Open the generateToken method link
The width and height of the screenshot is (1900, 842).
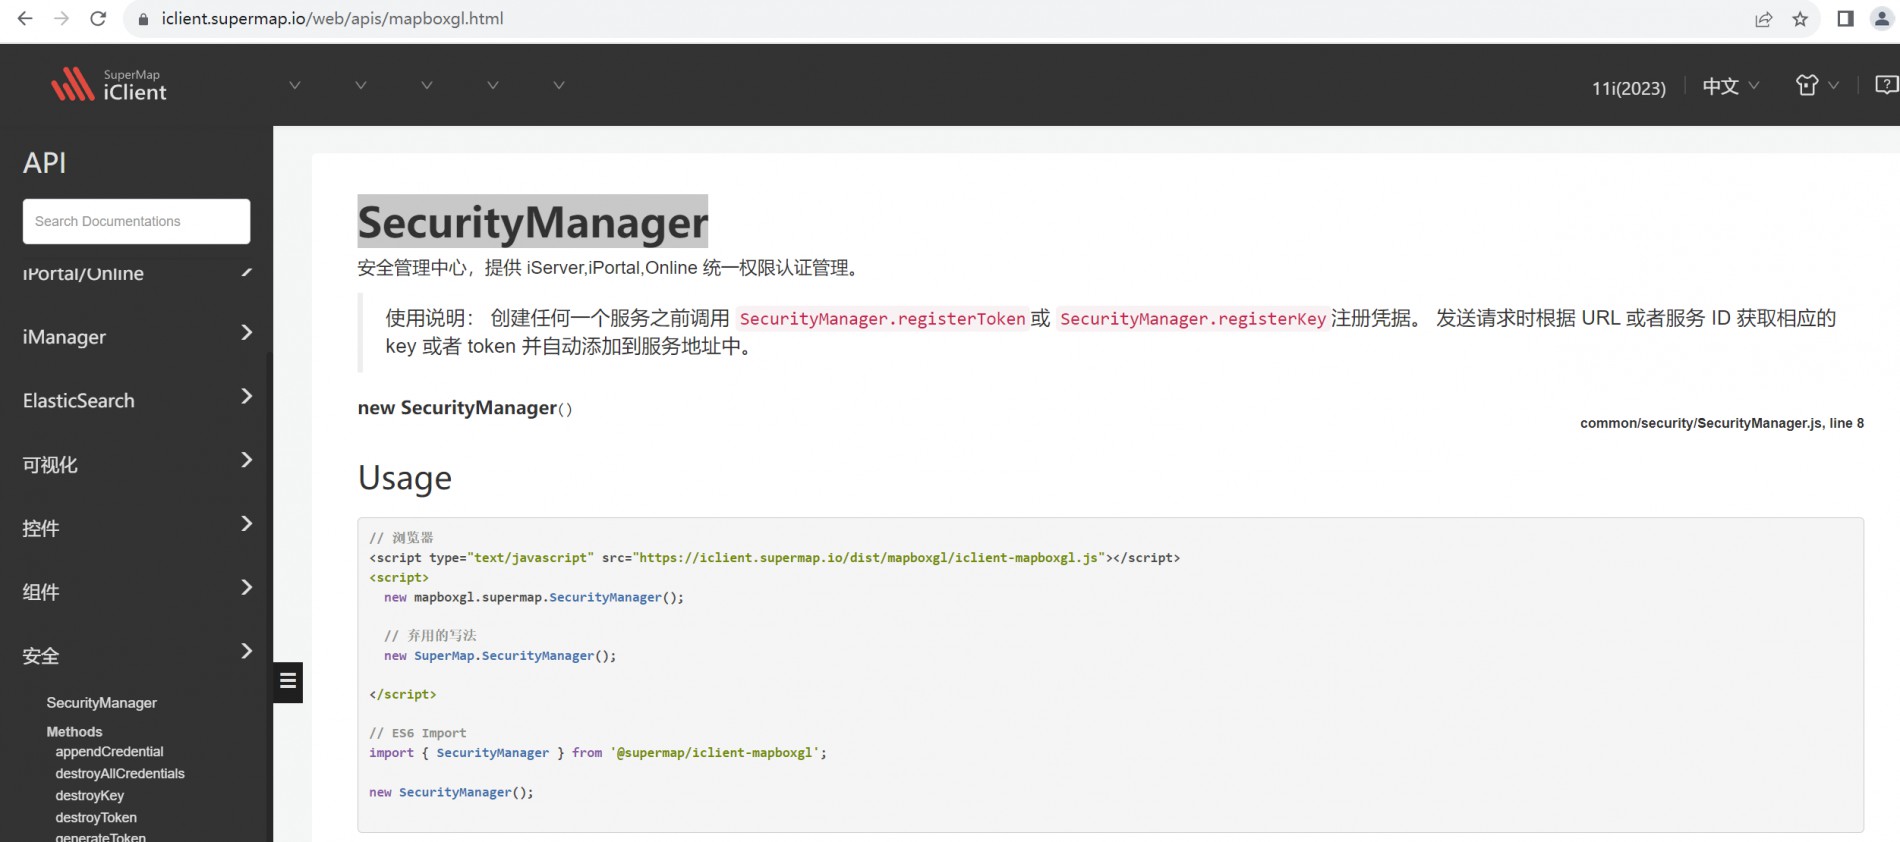point(100,837)
